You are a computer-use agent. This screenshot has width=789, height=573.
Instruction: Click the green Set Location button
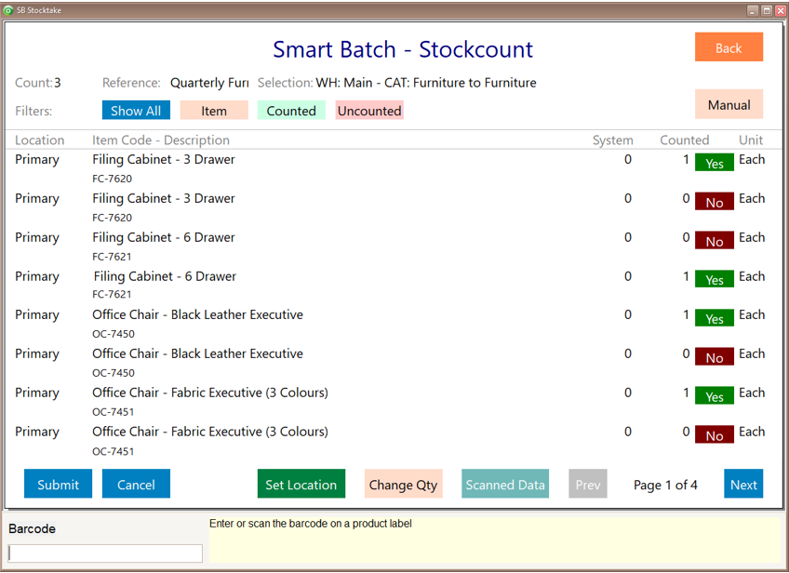[x=300, y=485]
